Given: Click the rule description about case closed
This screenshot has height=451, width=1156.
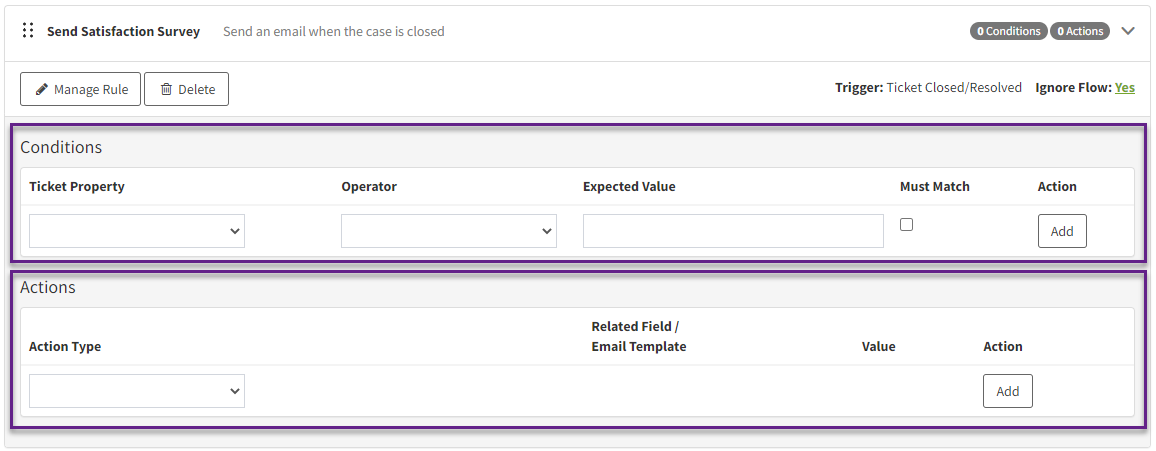Looking at the screenshot, I should point(334,32).
